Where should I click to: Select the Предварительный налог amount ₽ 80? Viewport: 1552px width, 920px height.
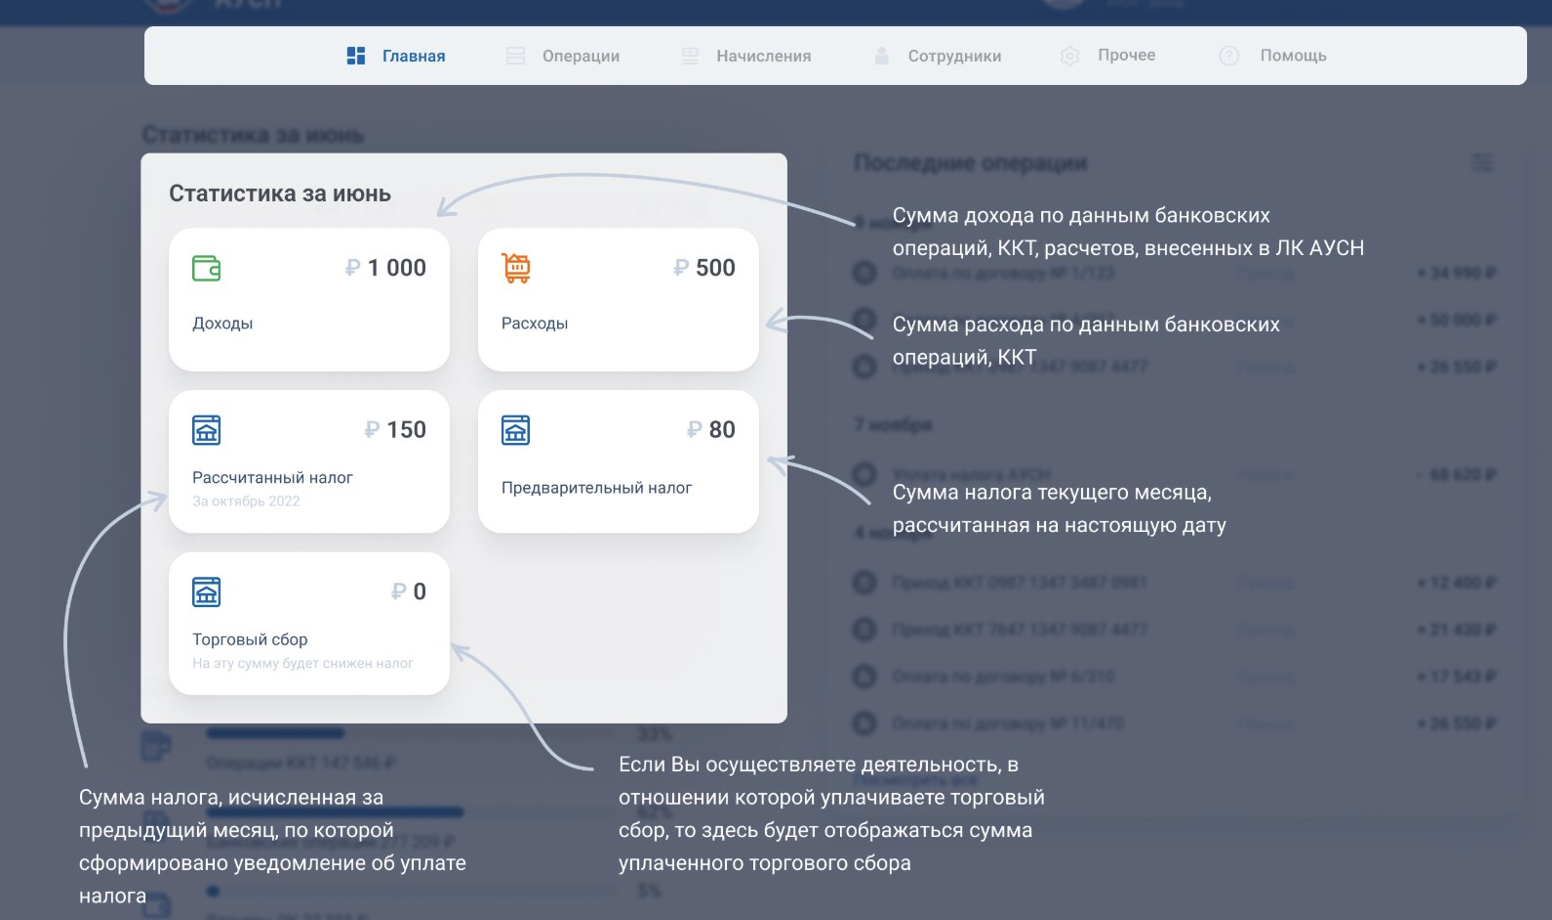pos(711,430)
